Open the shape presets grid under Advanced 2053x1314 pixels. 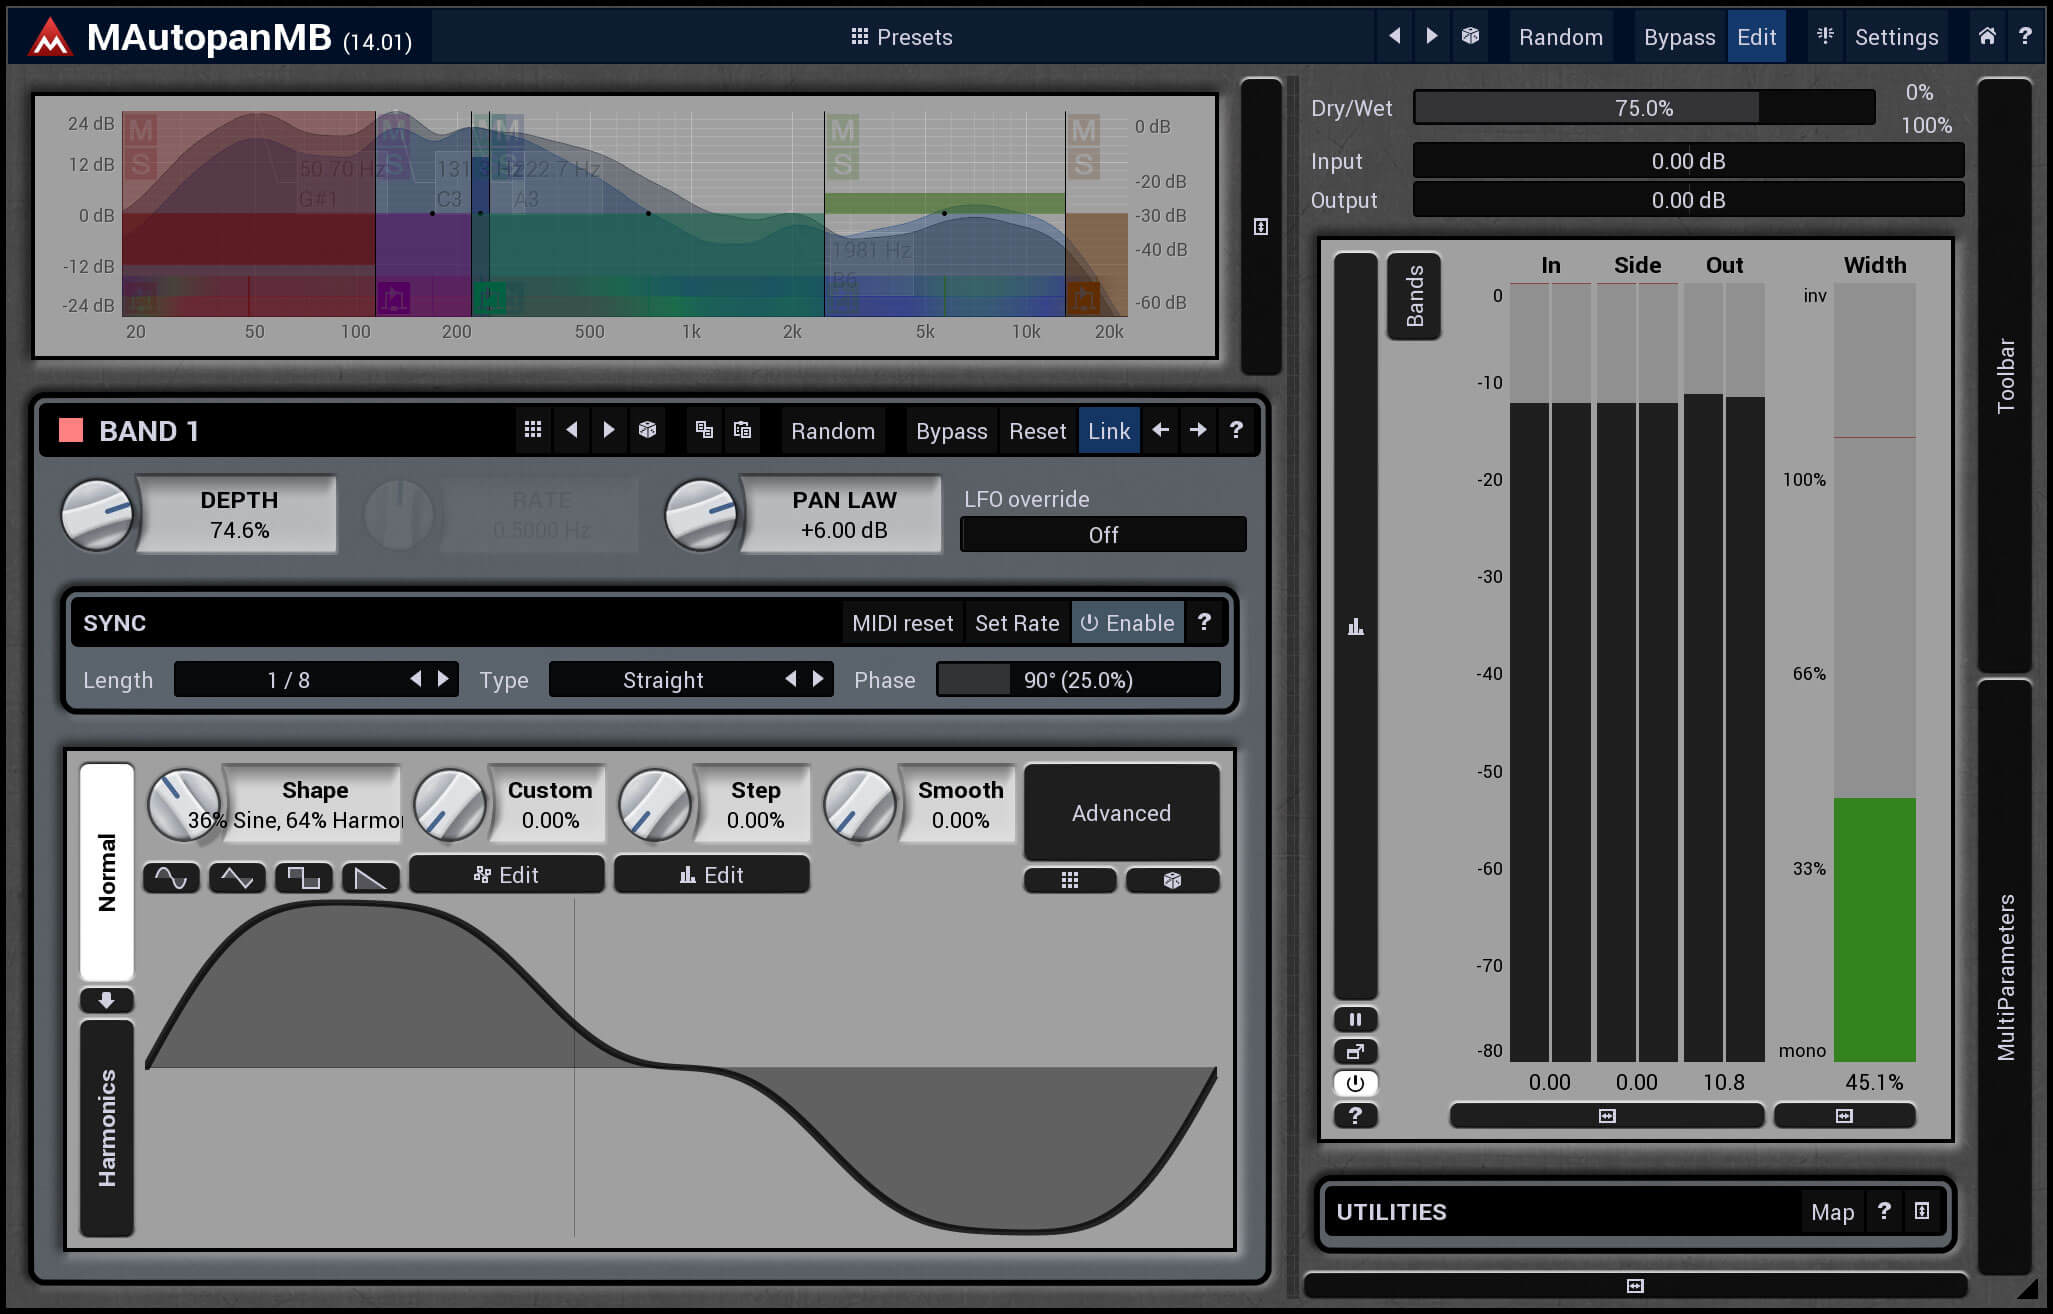pos(1070,880)
